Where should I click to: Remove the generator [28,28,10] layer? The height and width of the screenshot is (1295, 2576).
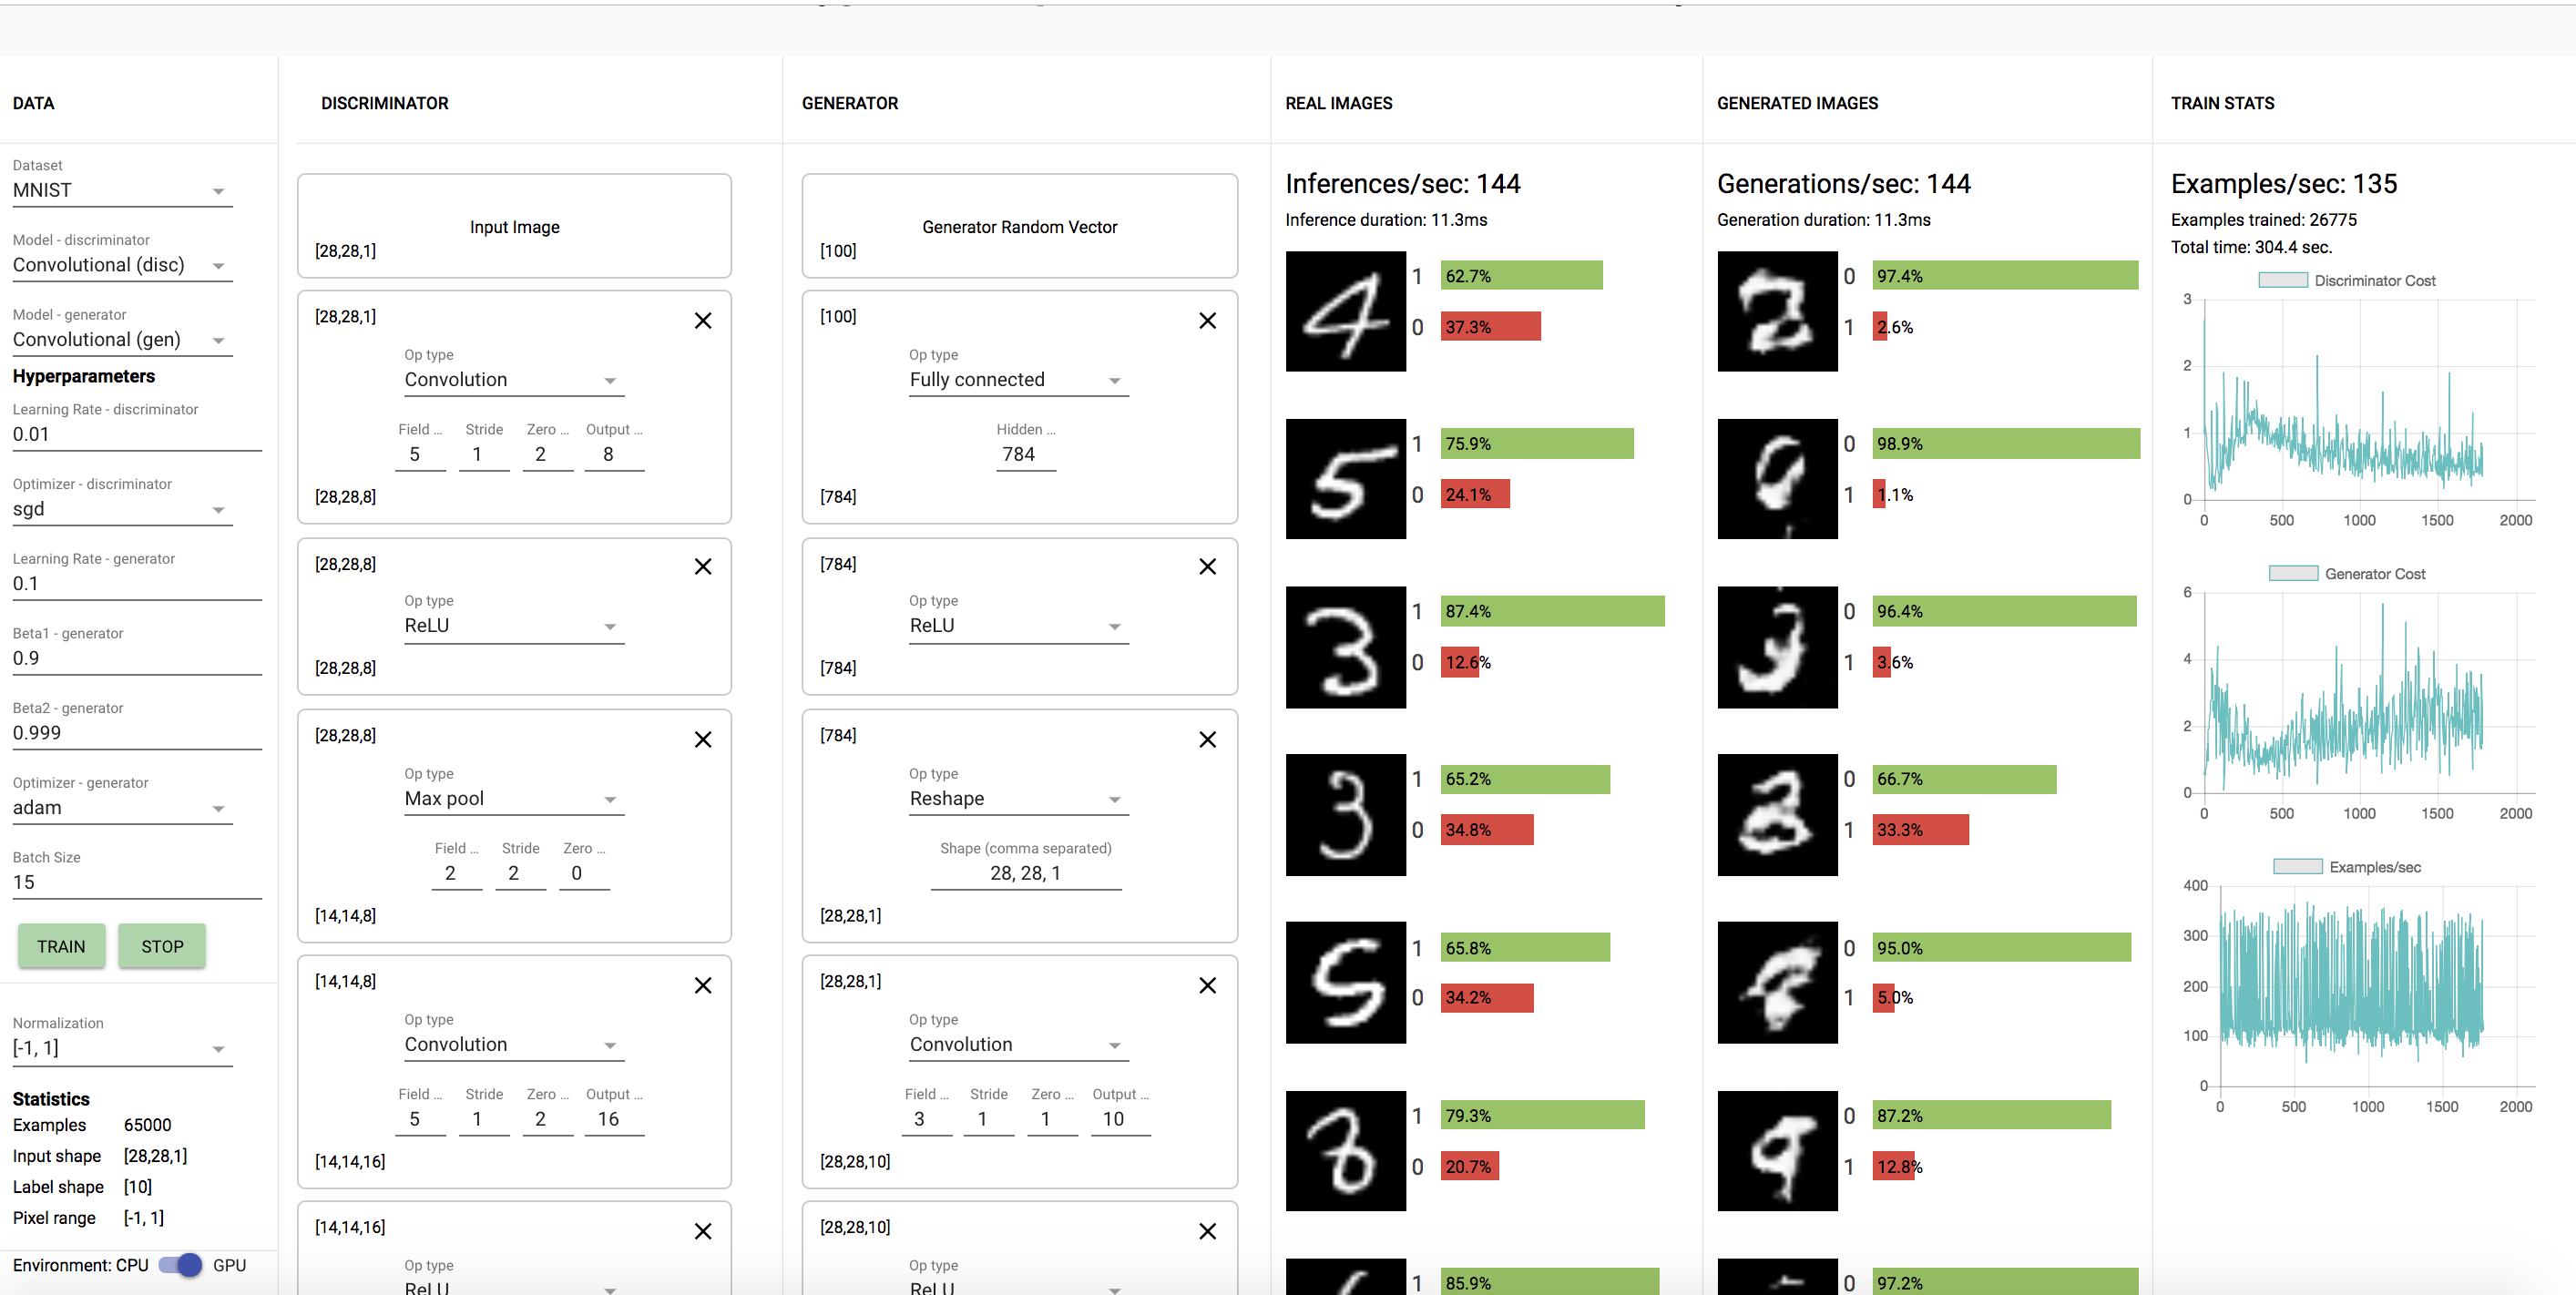(x=1207, y=1231)
